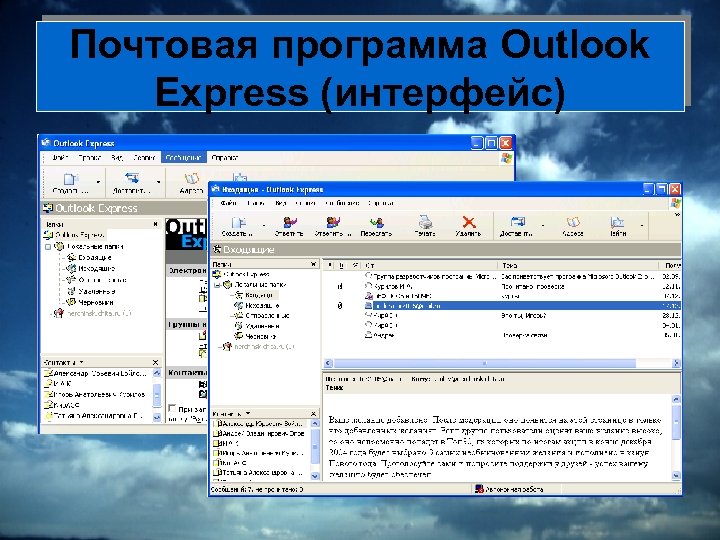Screen dimensions: 720x540
Task: Collapse Локальные папки tree in Входящие window
Action: pos(218,285)
